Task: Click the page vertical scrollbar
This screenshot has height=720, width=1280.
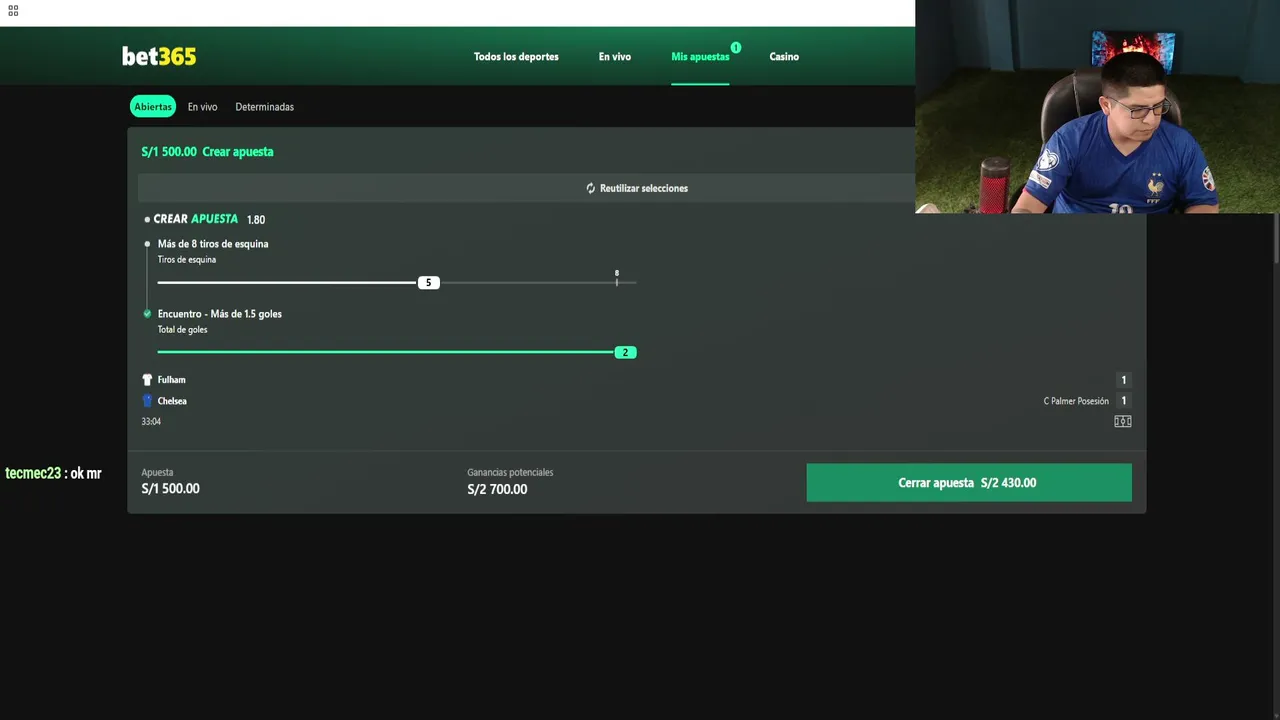Action: pyautogui.click(x=1276, y=240)
